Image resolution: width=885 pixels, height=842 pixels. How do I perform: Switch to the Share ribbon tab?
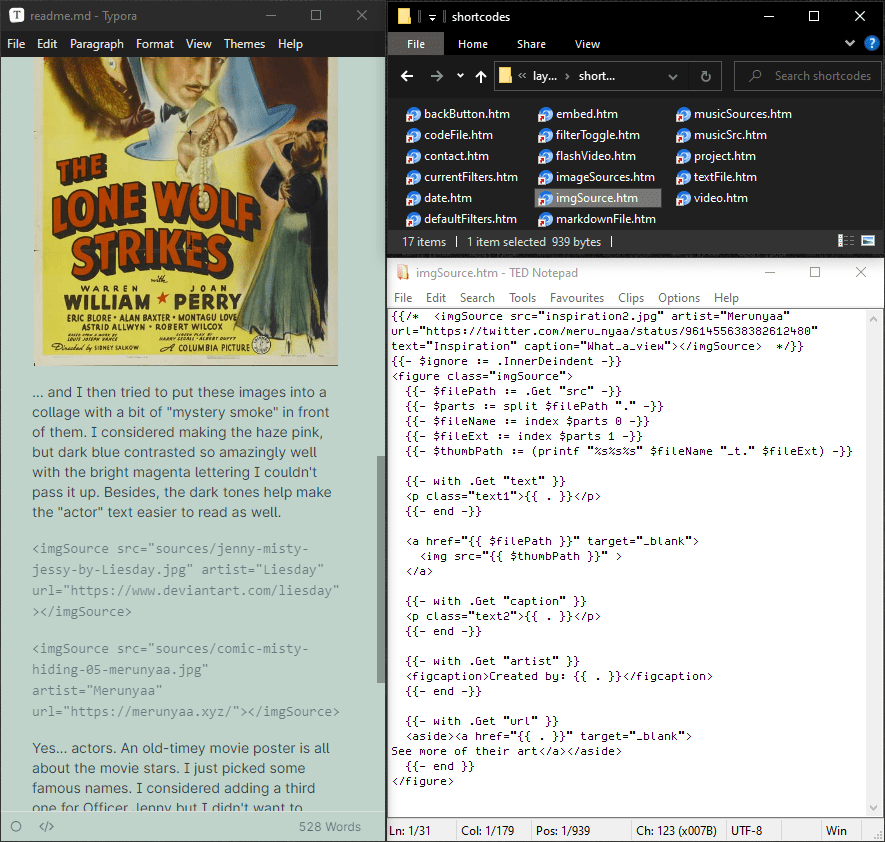[531, 44]
